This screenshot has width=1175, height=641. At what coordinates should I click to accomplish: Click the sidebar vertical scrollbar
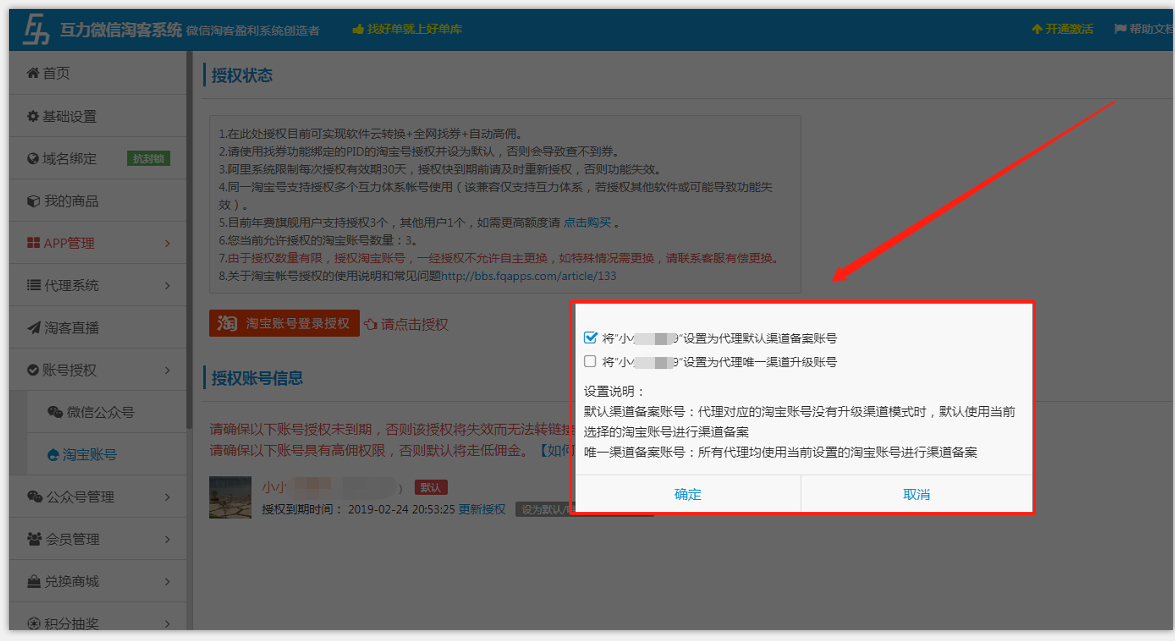(189, 240)
